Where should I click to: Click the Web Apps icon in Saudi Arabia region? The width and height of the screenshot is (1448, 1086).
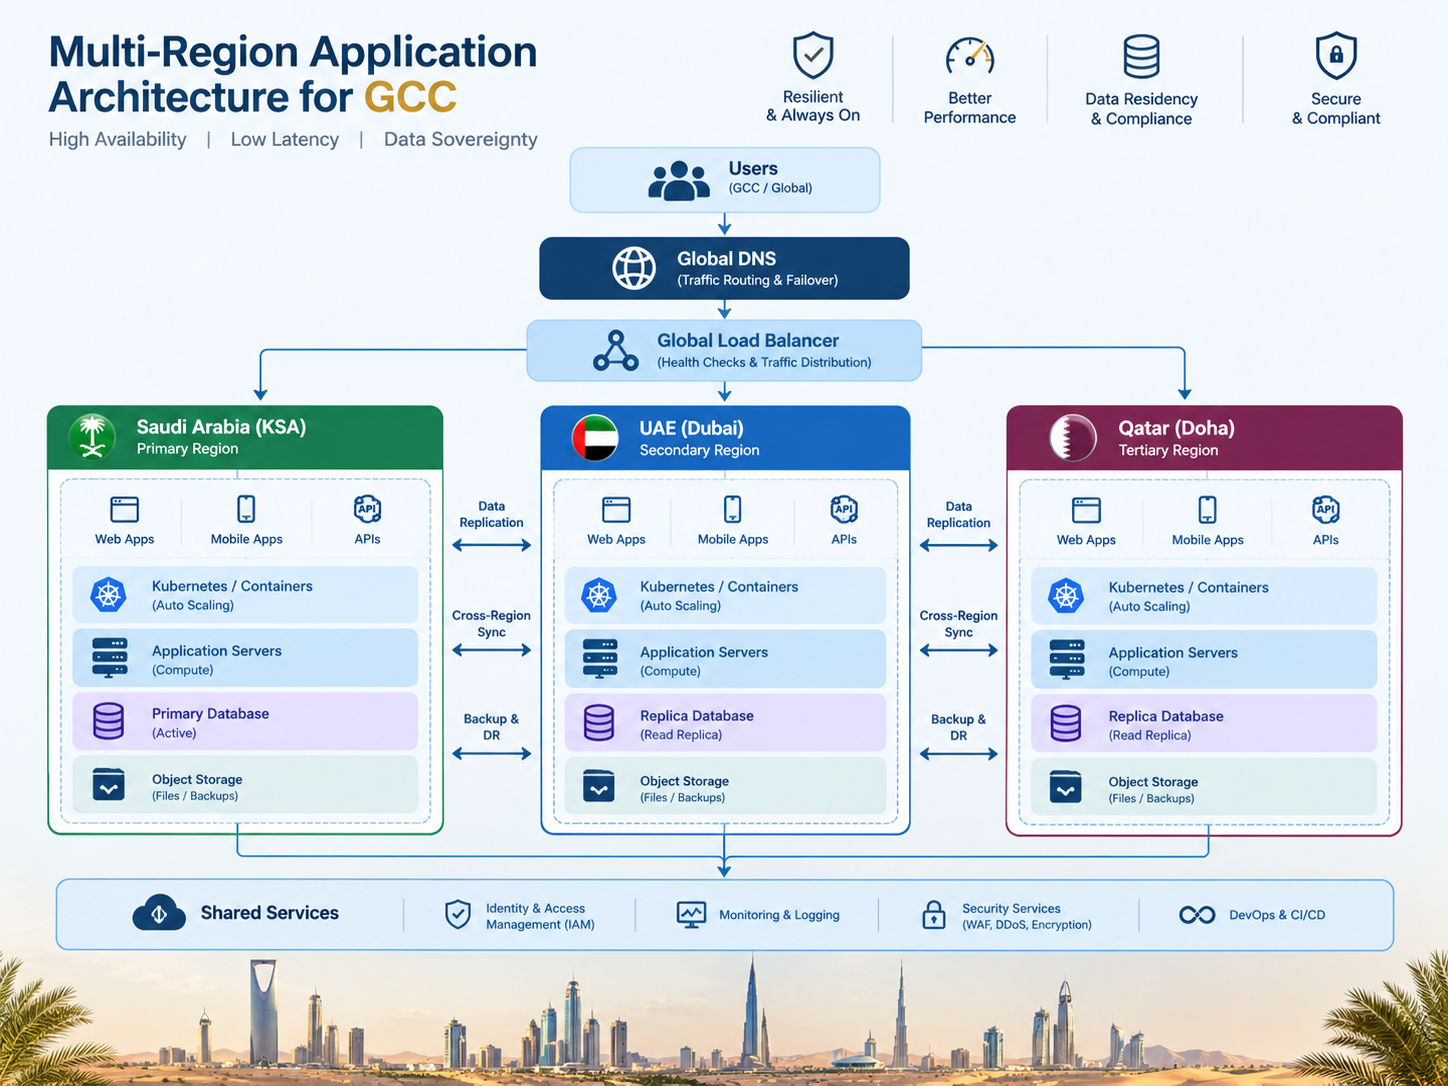click(125, 510)
